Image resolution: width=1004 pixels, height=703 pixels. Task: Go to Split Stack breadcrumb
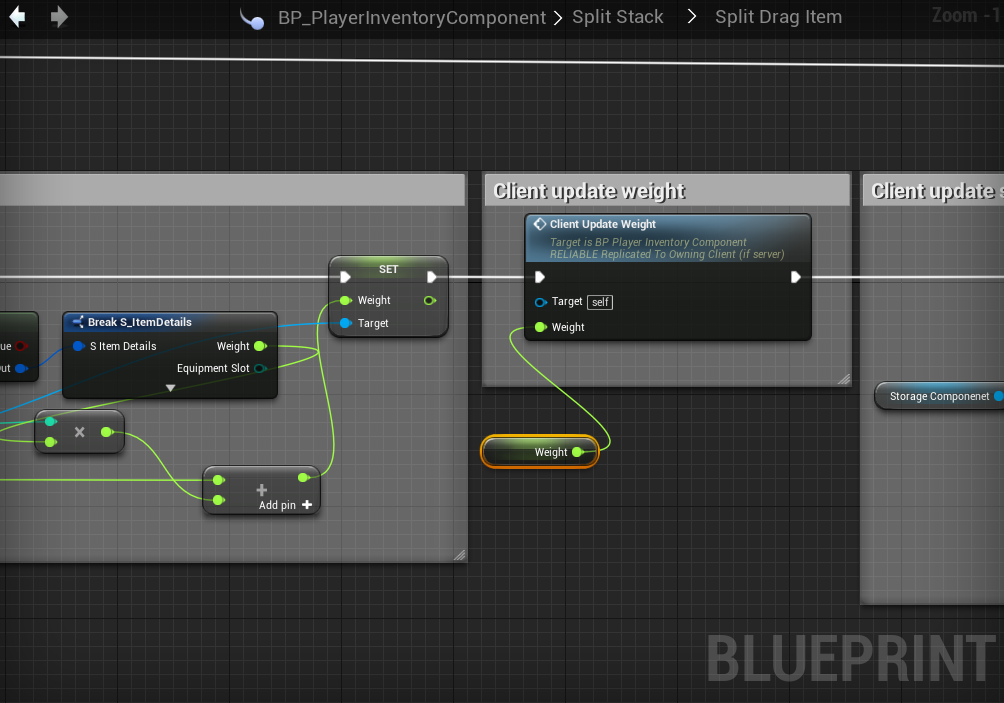point(618,17)
